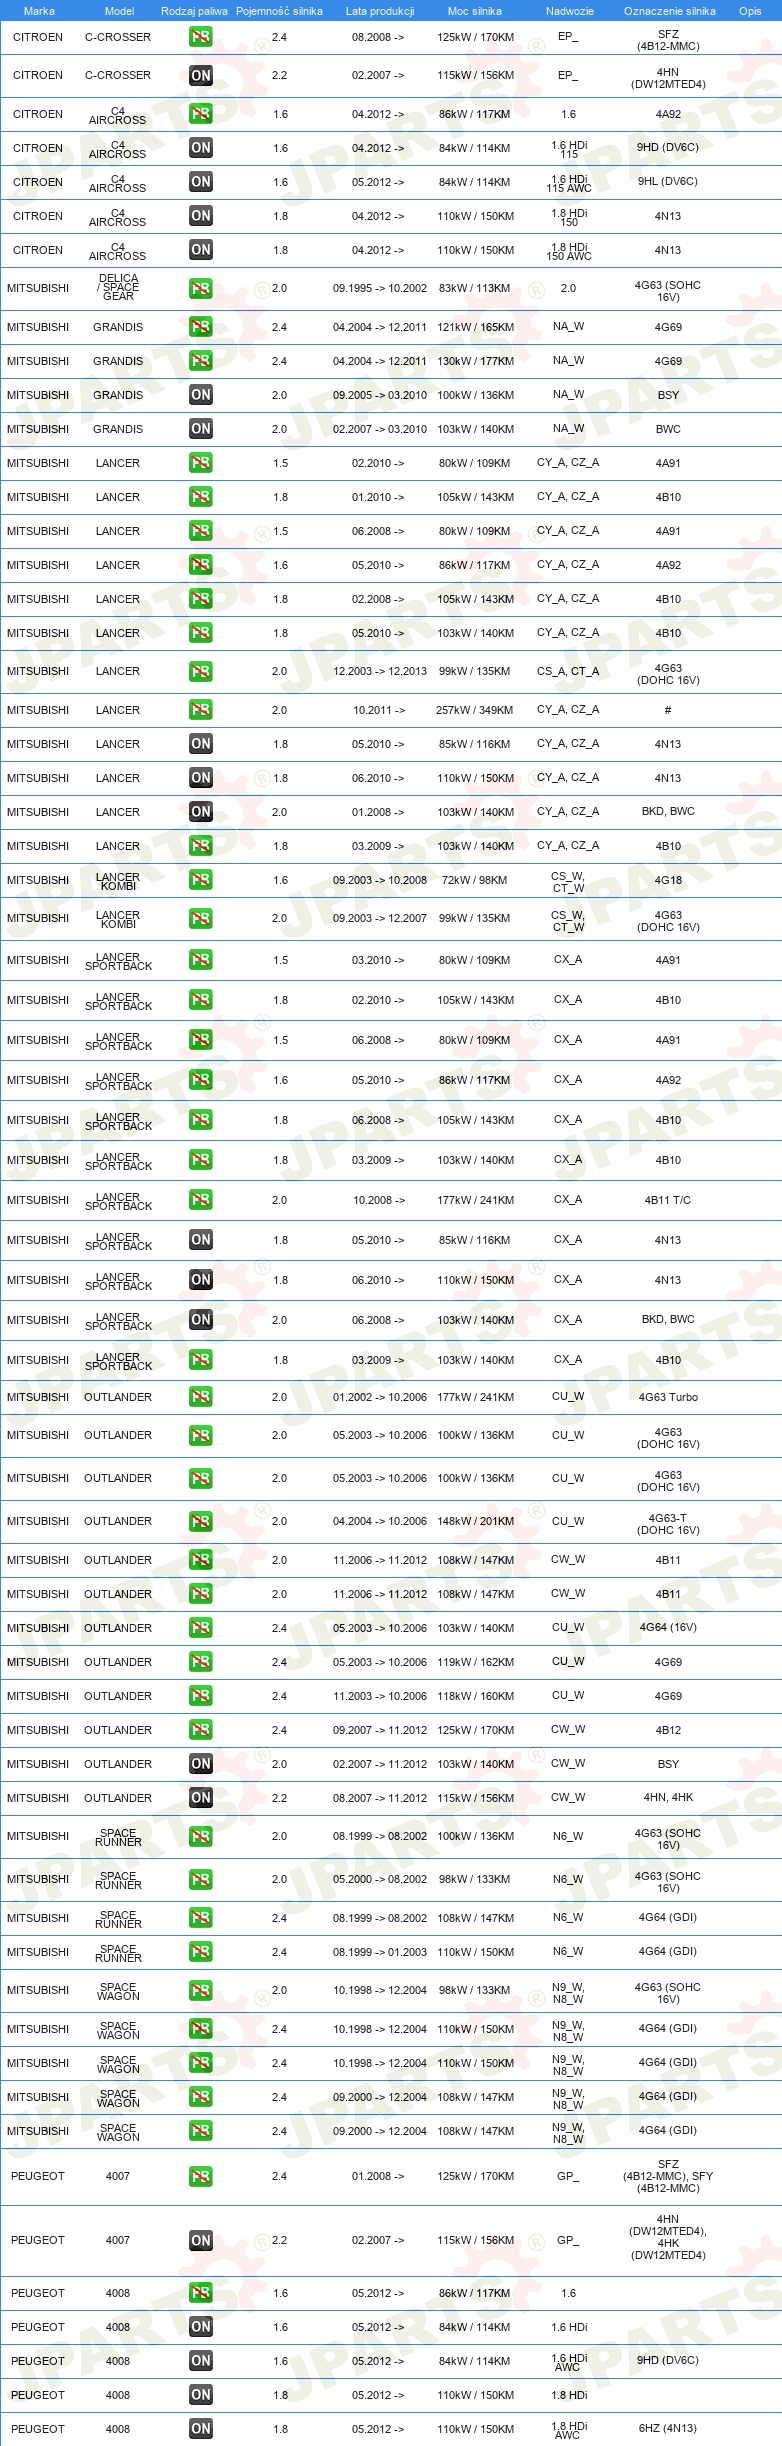Click petrol icon in Outlander 4B12 row

[201, 1730]
